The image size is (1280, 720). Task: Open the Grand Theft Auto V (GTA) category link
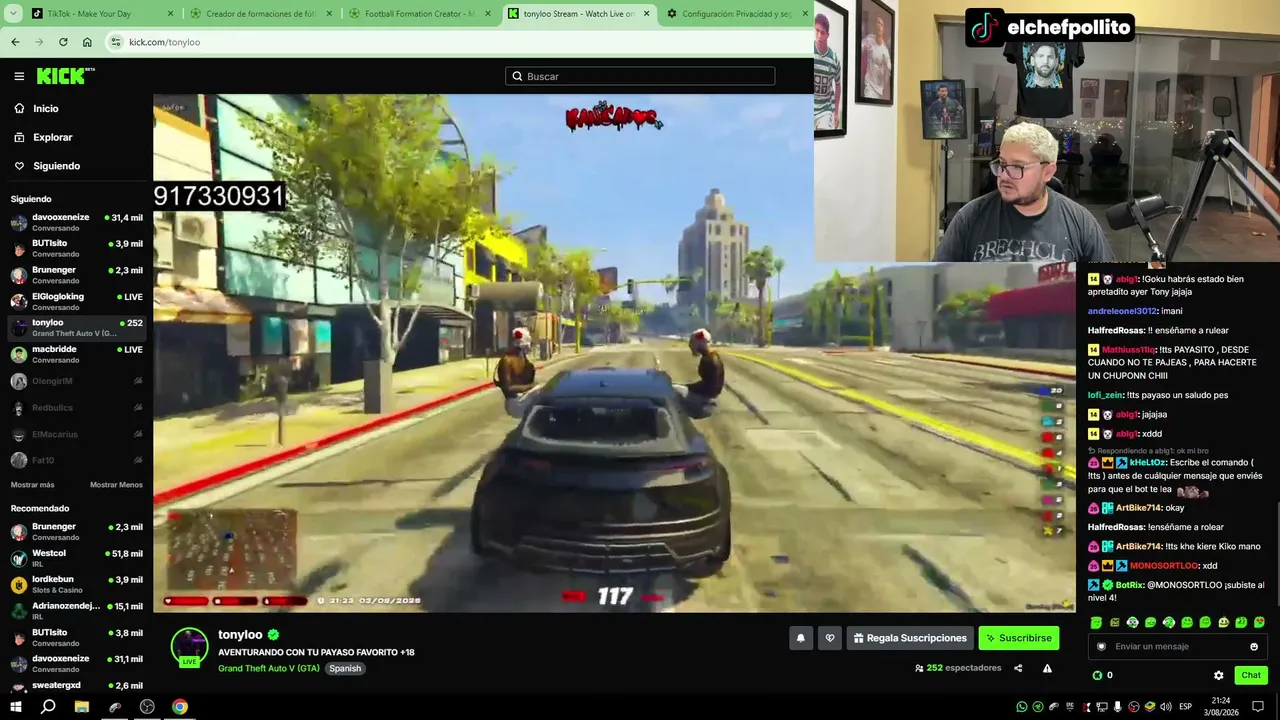[269, 668]
